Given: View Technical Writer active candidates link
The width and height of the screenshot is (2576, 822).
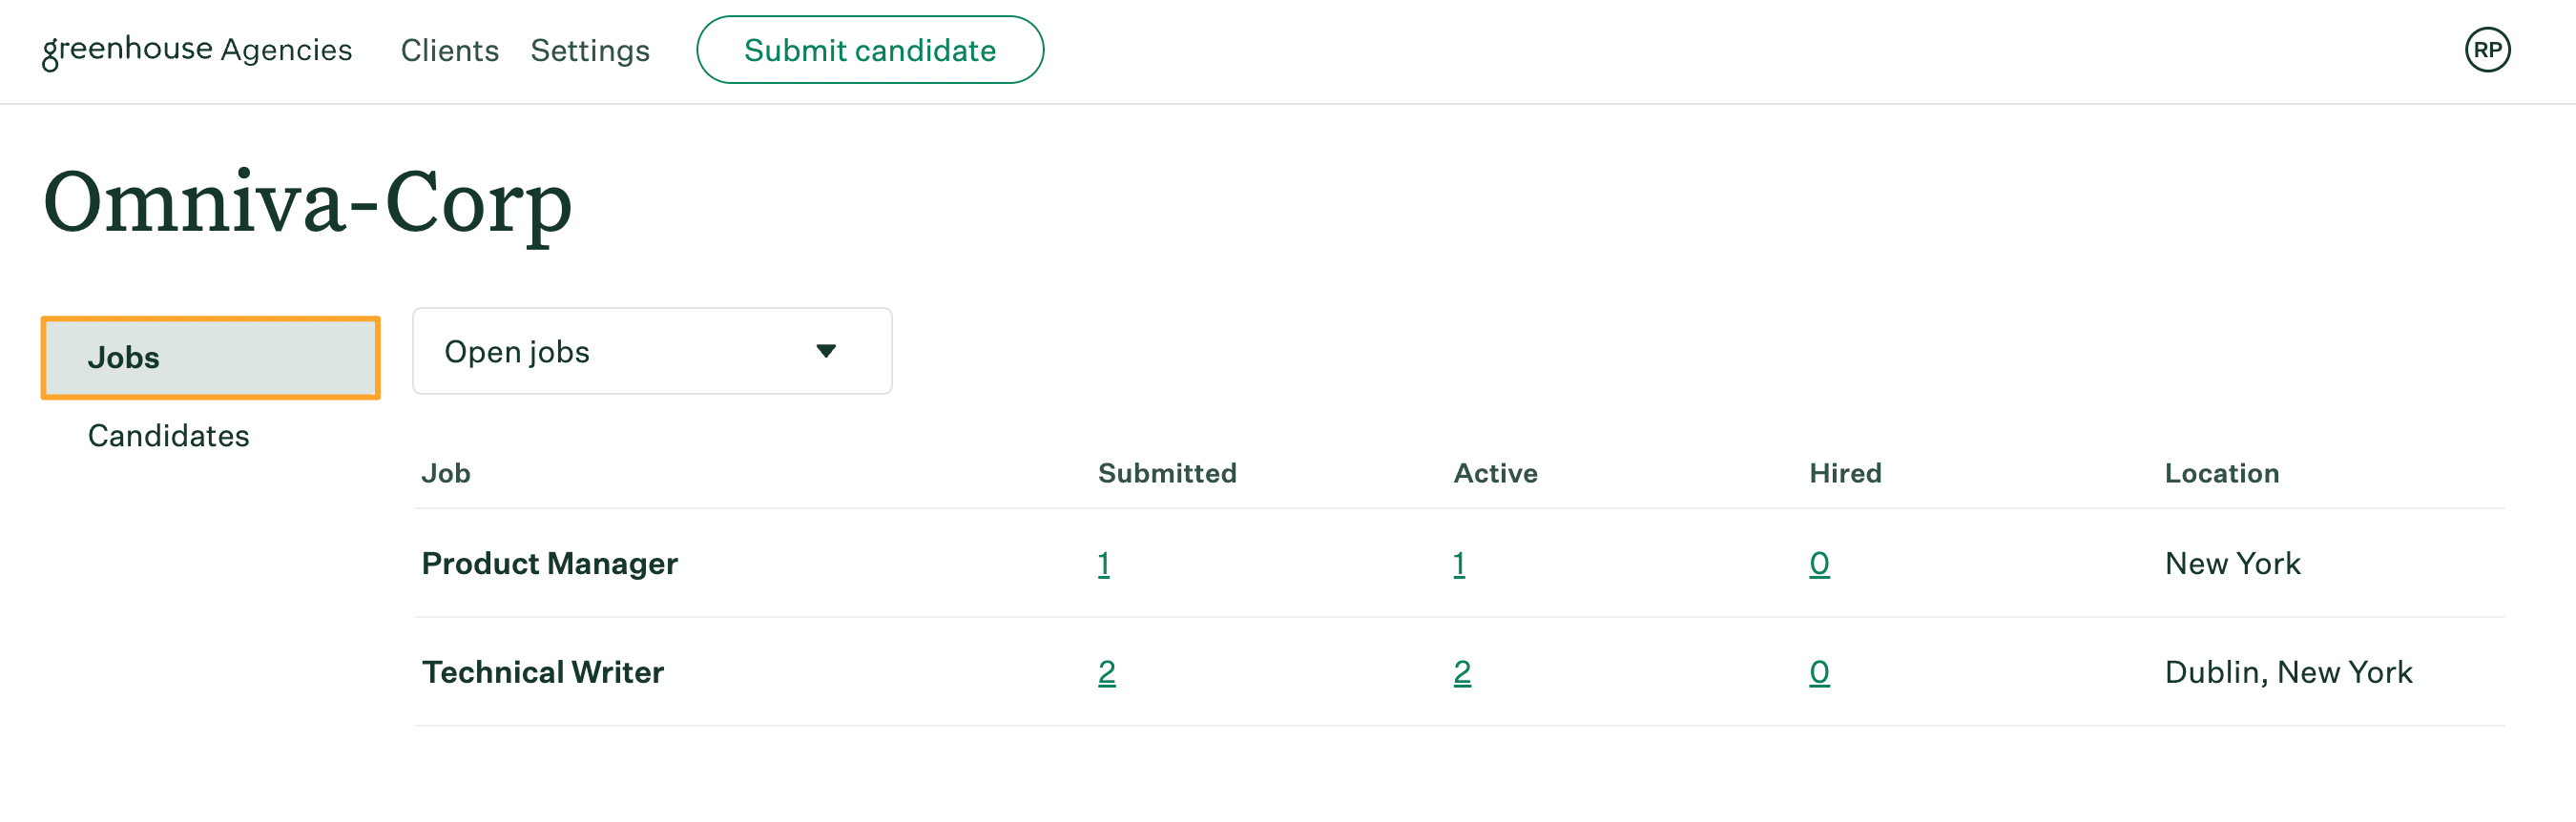Looking at the screenshot, I should click(x=1463, y=672).
